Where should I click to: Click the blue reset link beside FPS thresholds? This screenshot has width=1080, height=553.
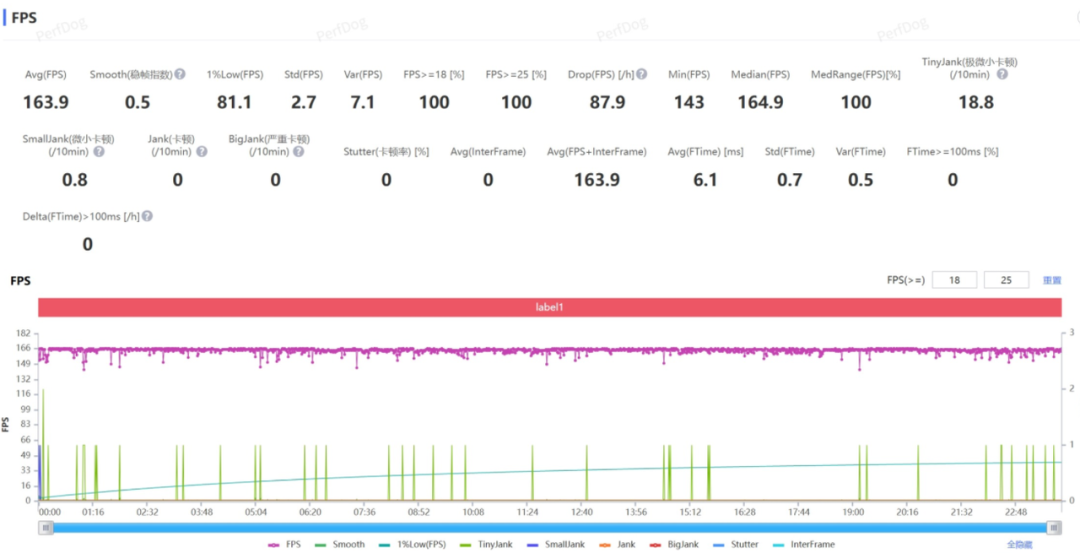[x=1052, y=281]
